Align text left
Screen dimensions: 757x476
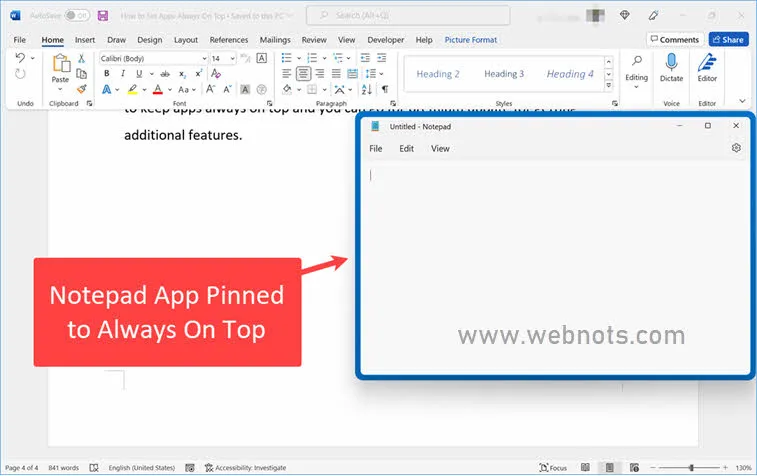[x=287, y=73]
